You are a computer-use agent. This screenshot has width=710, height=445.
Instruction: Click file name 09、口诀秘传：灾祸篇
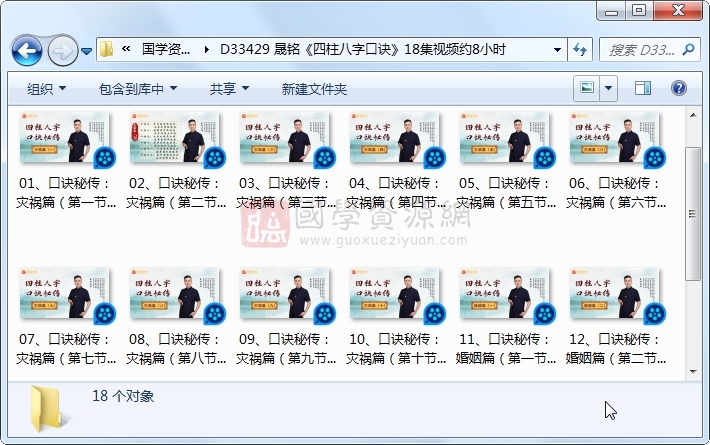click(x=286, y=349)
